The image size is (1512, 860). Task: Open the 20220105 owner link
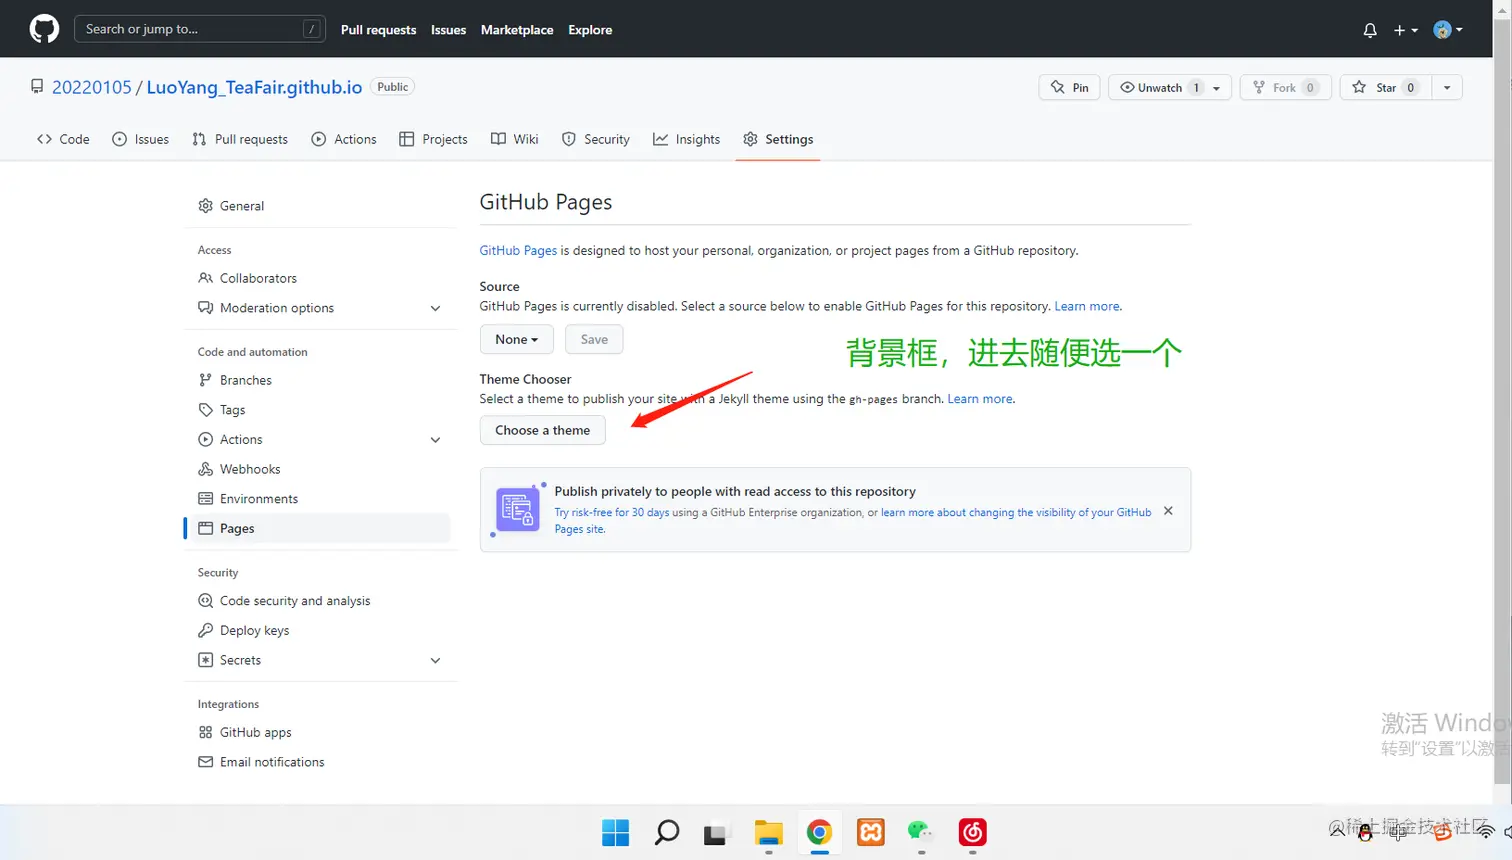91,87
